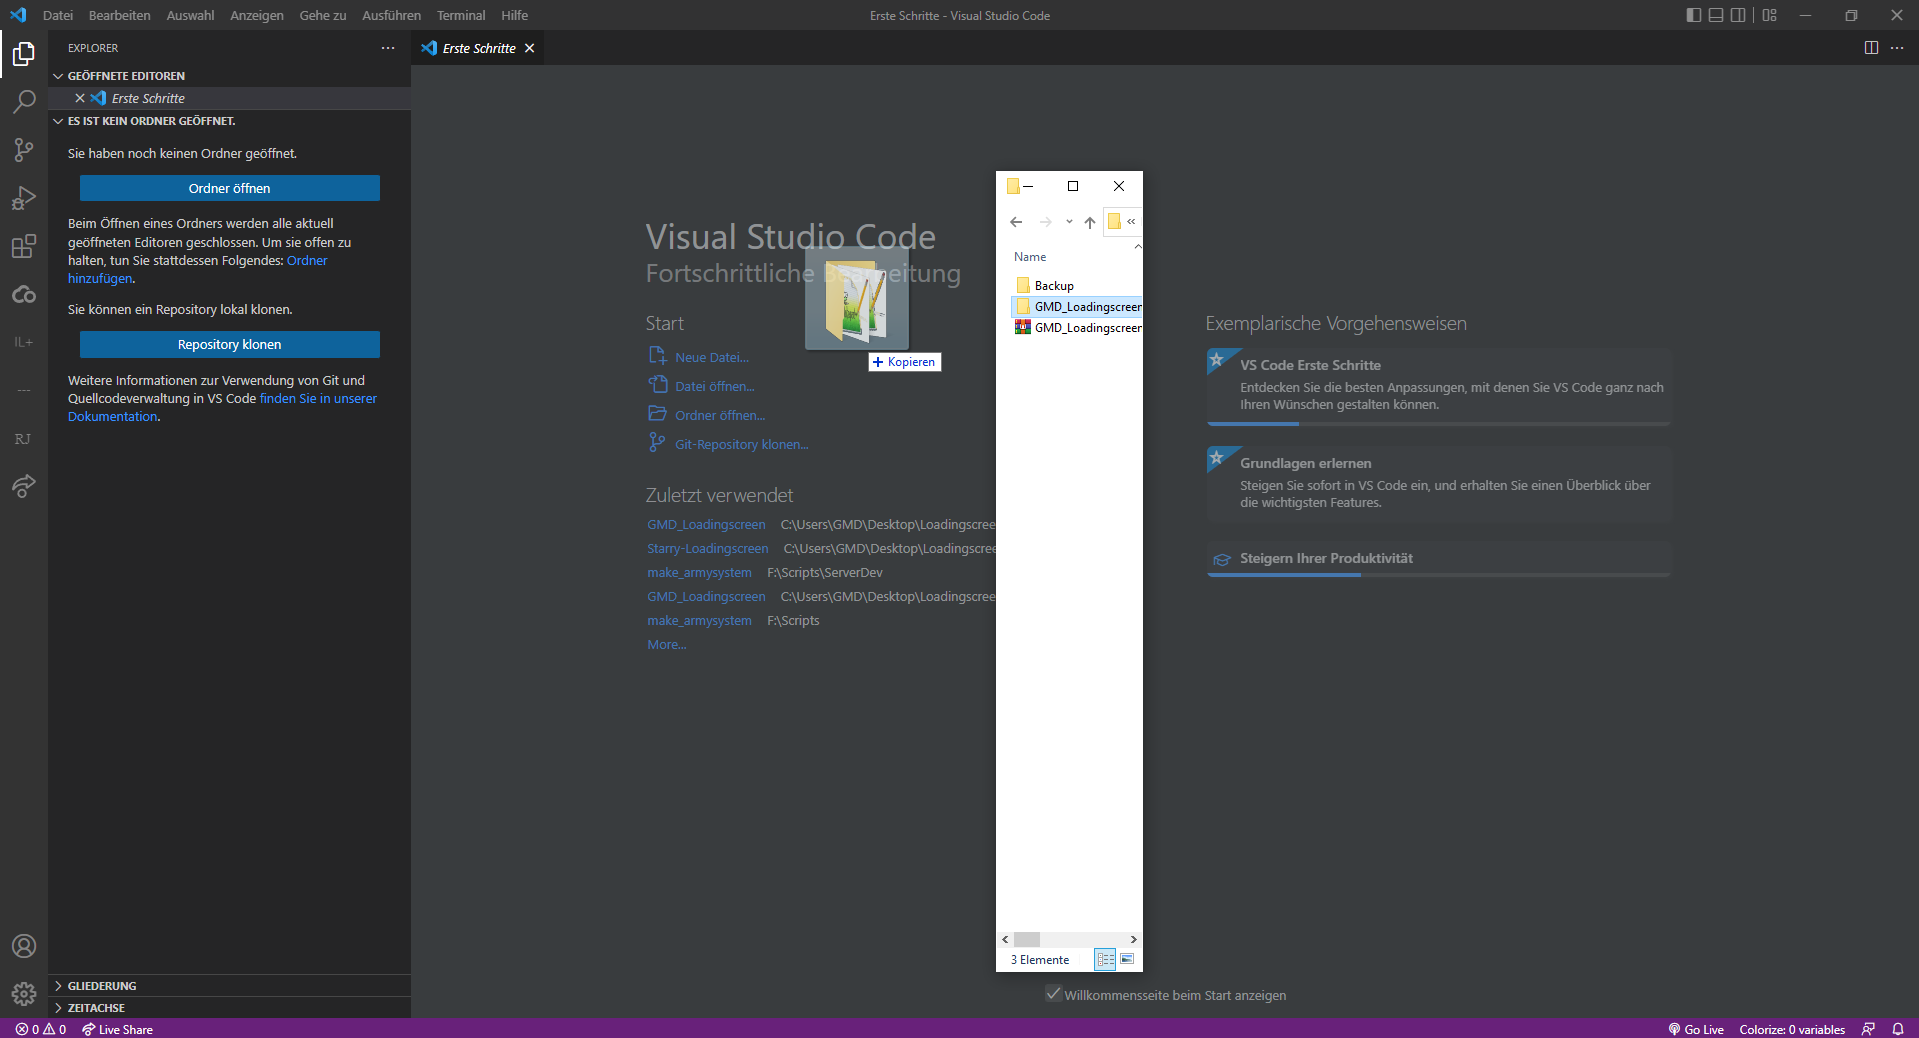Open the Manage gear settings icon
This screenshot has width=1919, height=1038.
coord(24,994)
